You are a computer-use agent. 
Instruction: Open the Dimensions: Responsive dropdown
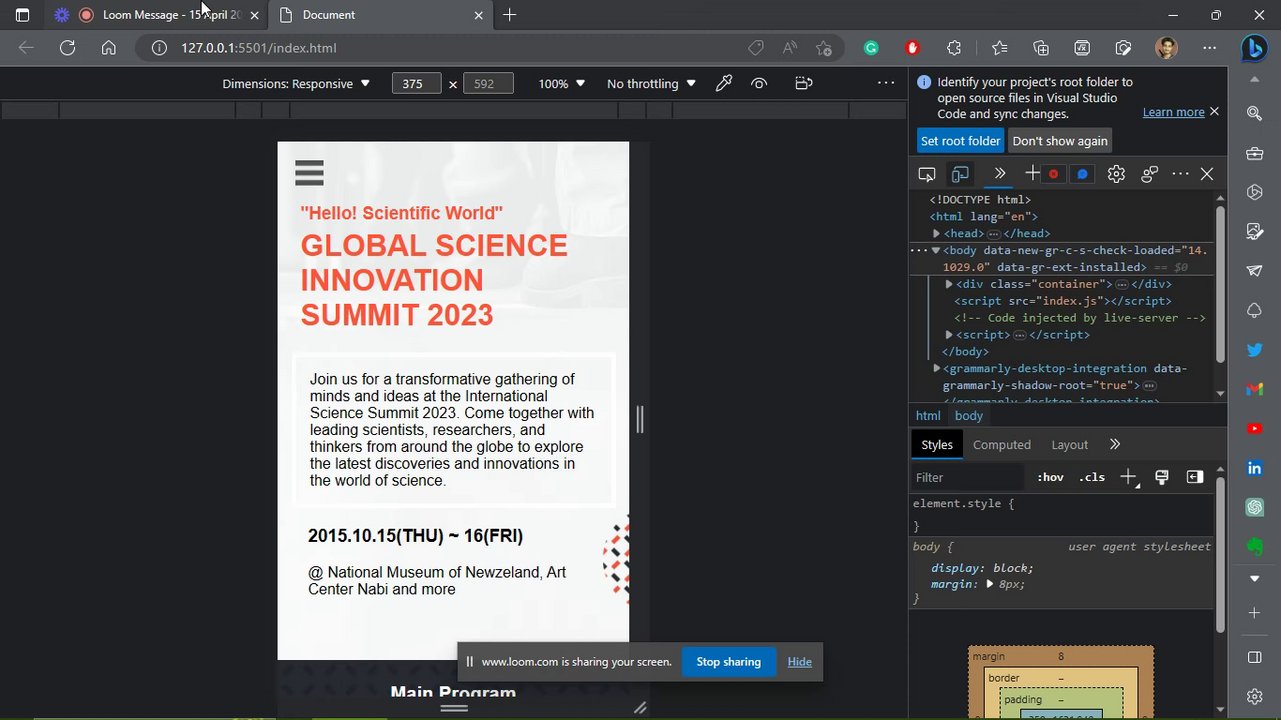pyautogui.click(x=296, y=84)
